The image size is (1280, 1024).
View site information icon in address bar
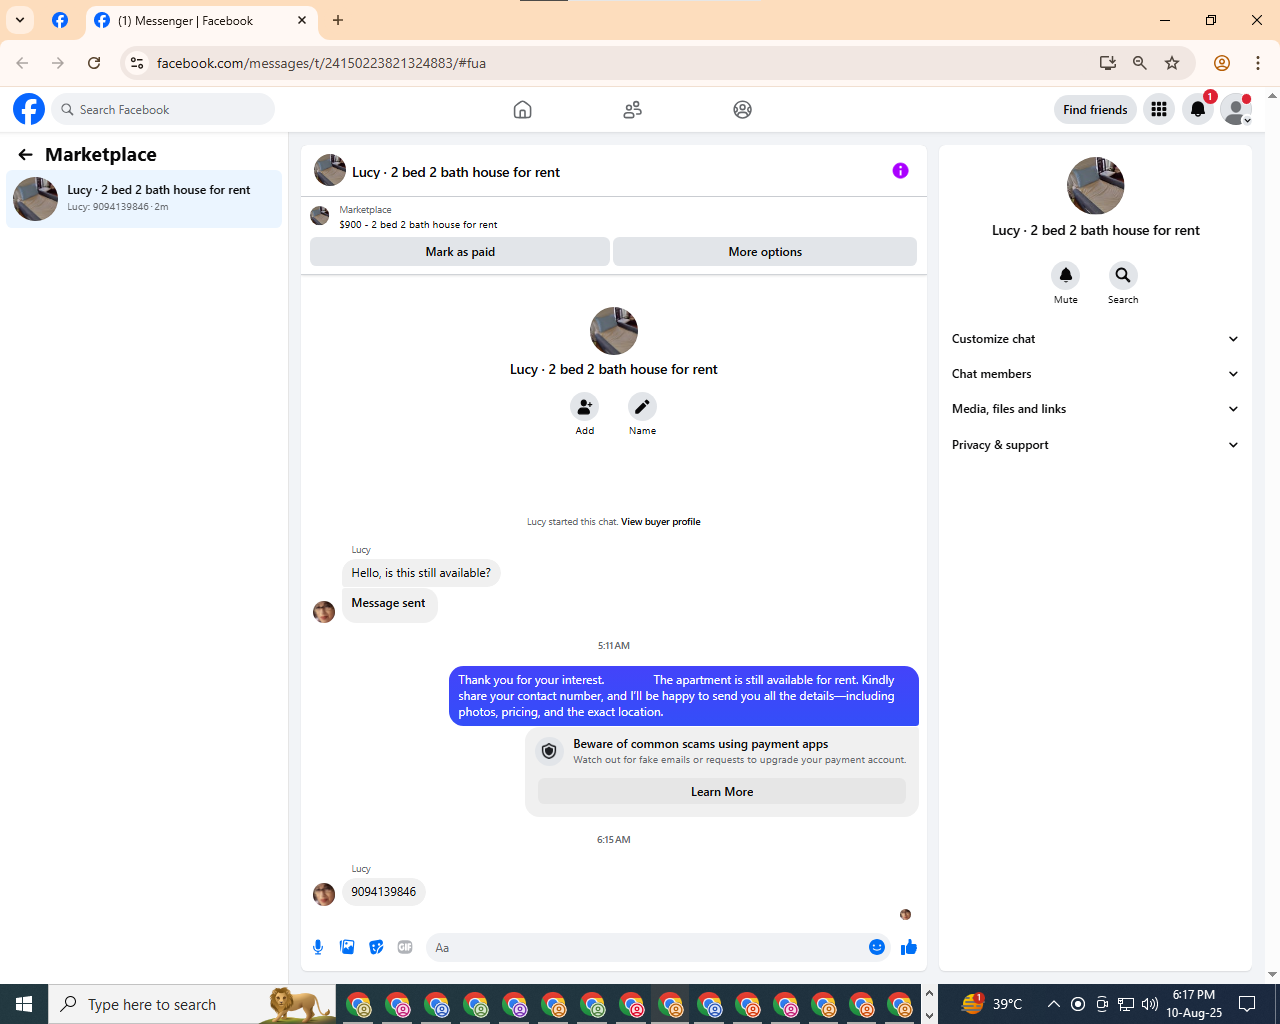pos(138,63)
